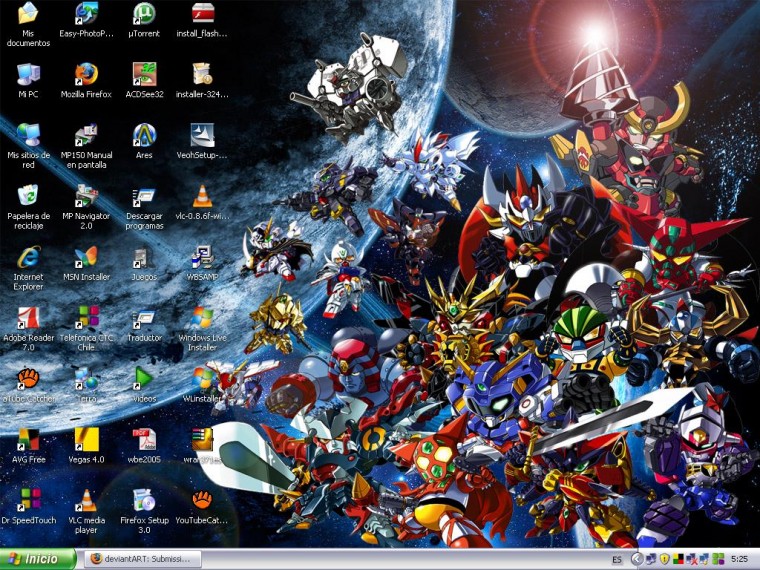The height and width of the screenshot is (570, 760).
Task: Open the Mi PC icon
Action: click(x=28, y=74)
